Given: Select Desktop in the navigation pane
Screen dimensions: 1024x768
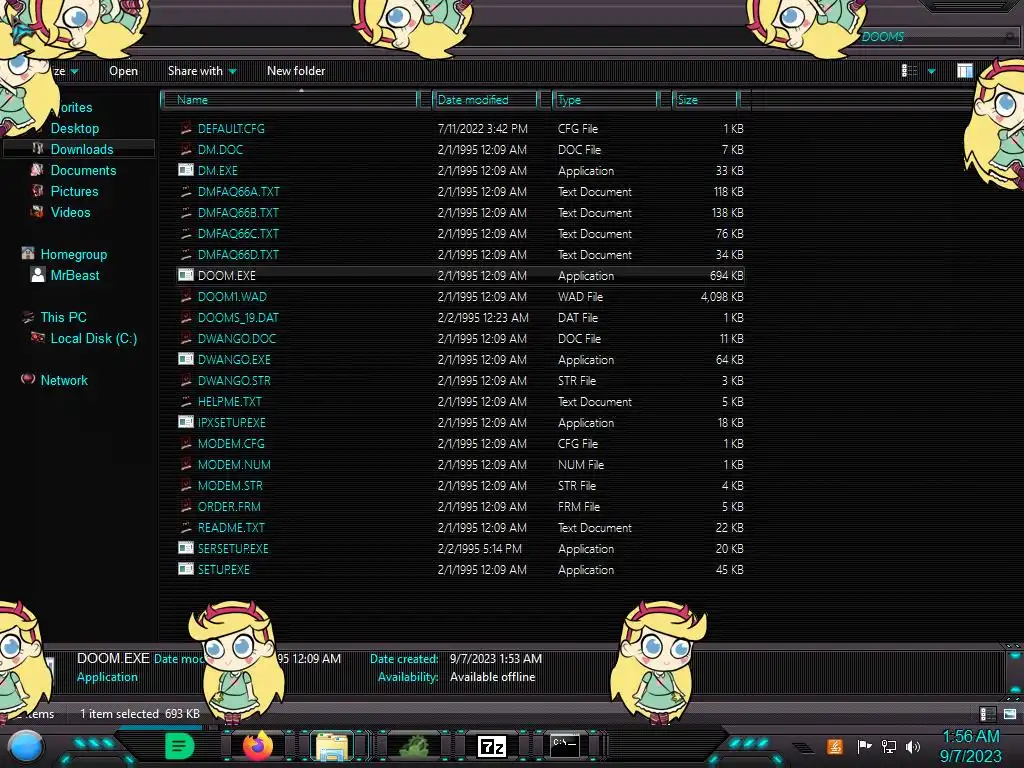Looking at the screenshot, I should point(74,128).
